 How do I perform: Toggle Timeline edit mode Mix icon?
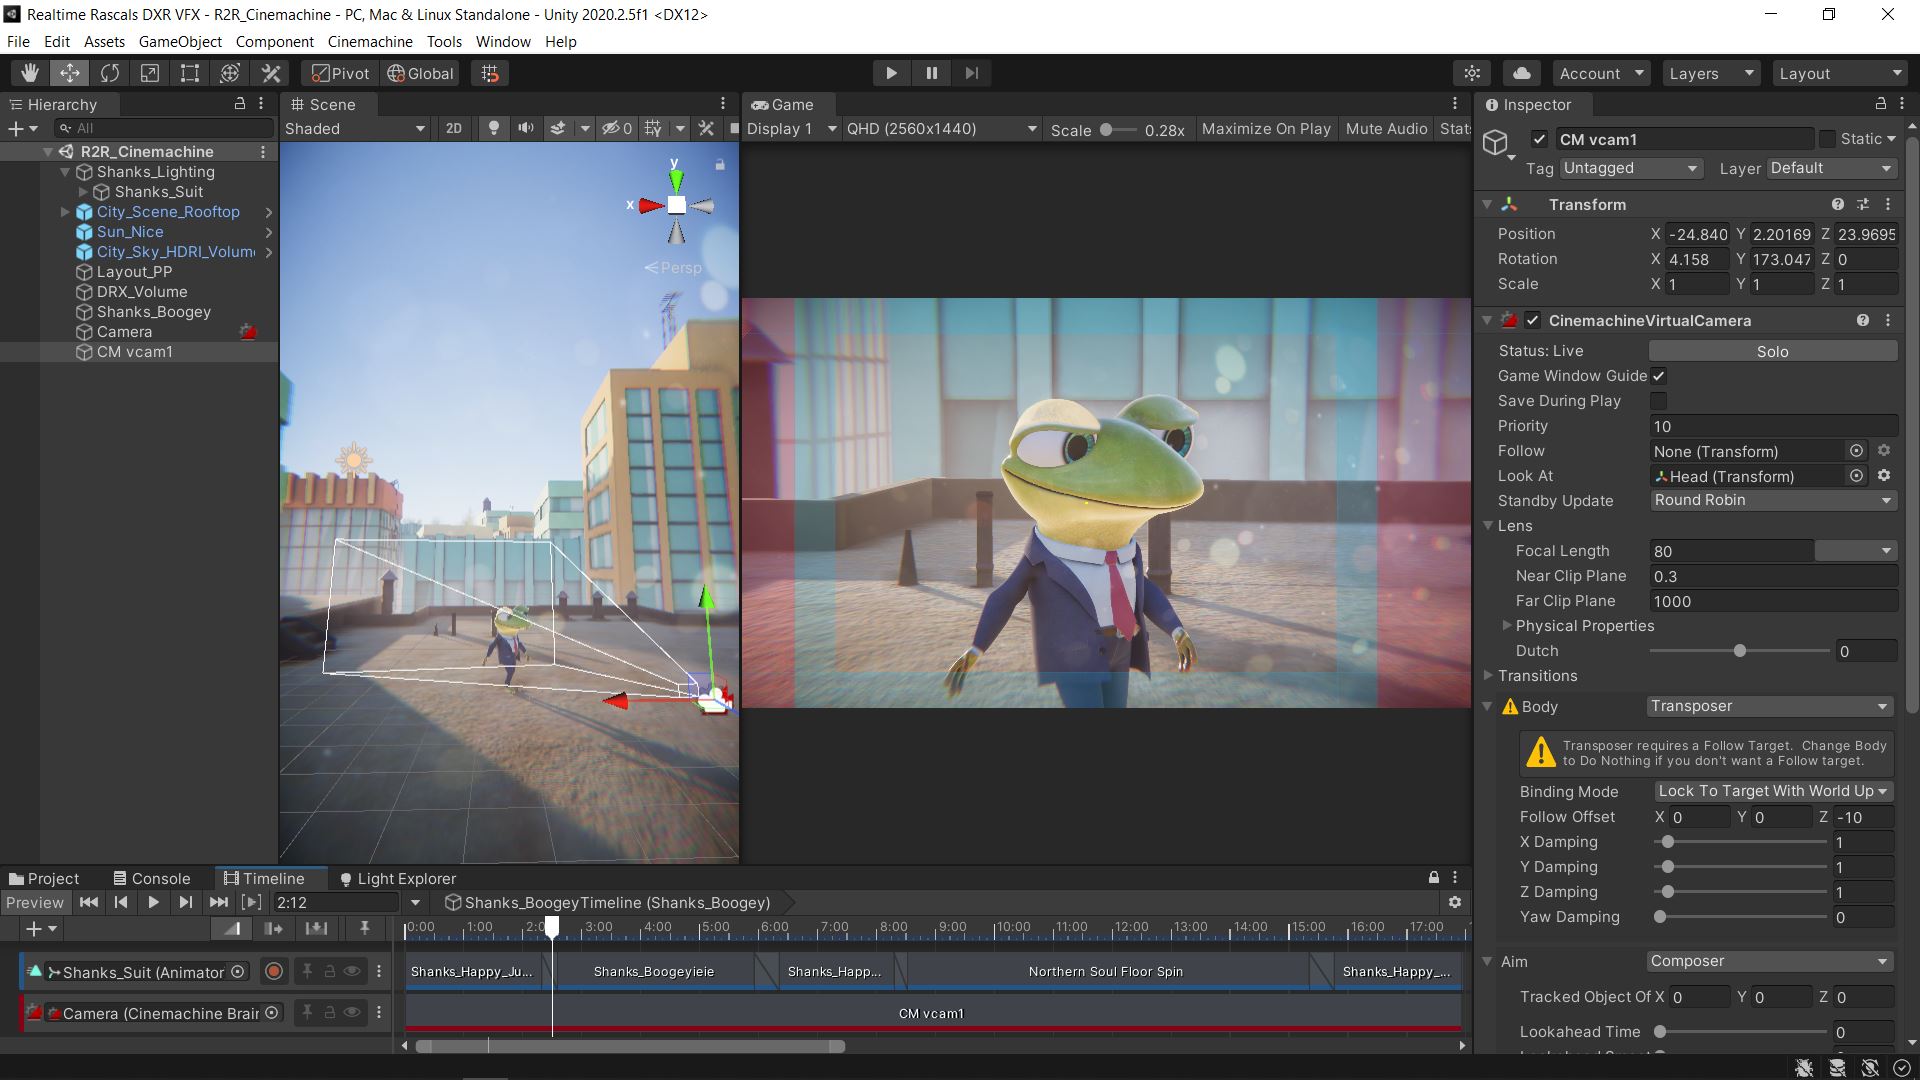(232, 928)
